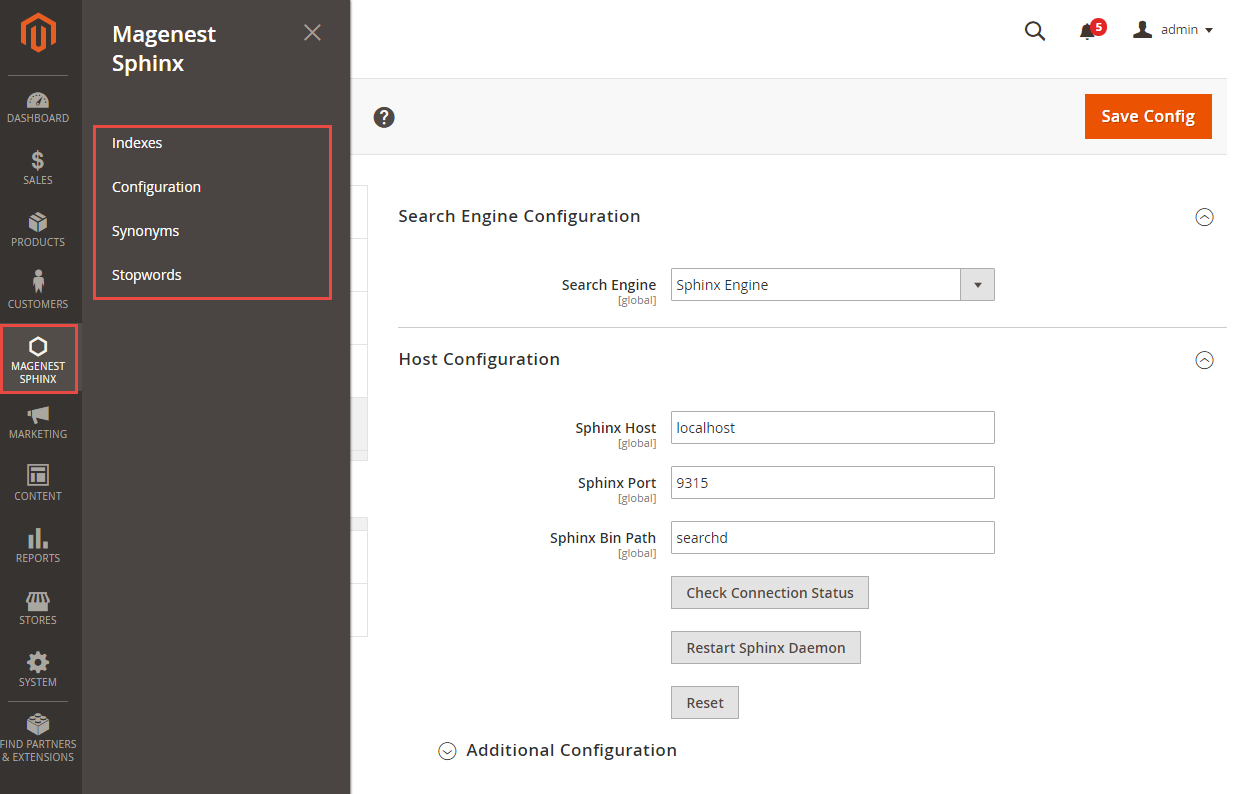Image resolution: width=1253 pixels, height=794 pixels.
Task: View notifications via the bell icon
Action: coord(1089,31)
